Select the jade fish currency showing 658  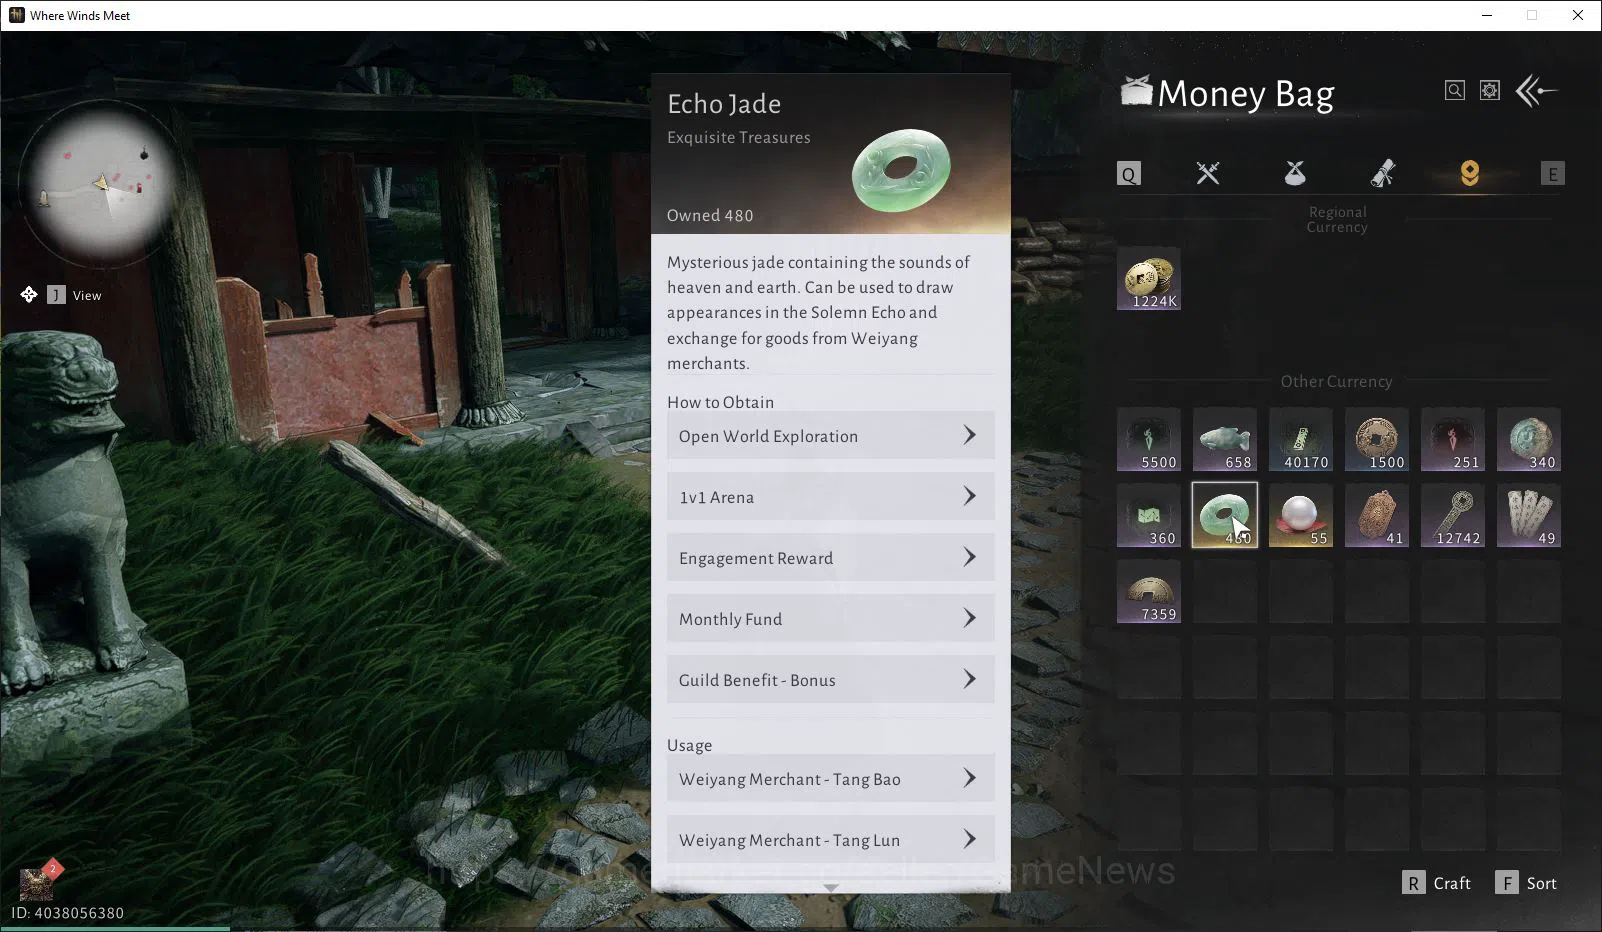(1225, 440)
